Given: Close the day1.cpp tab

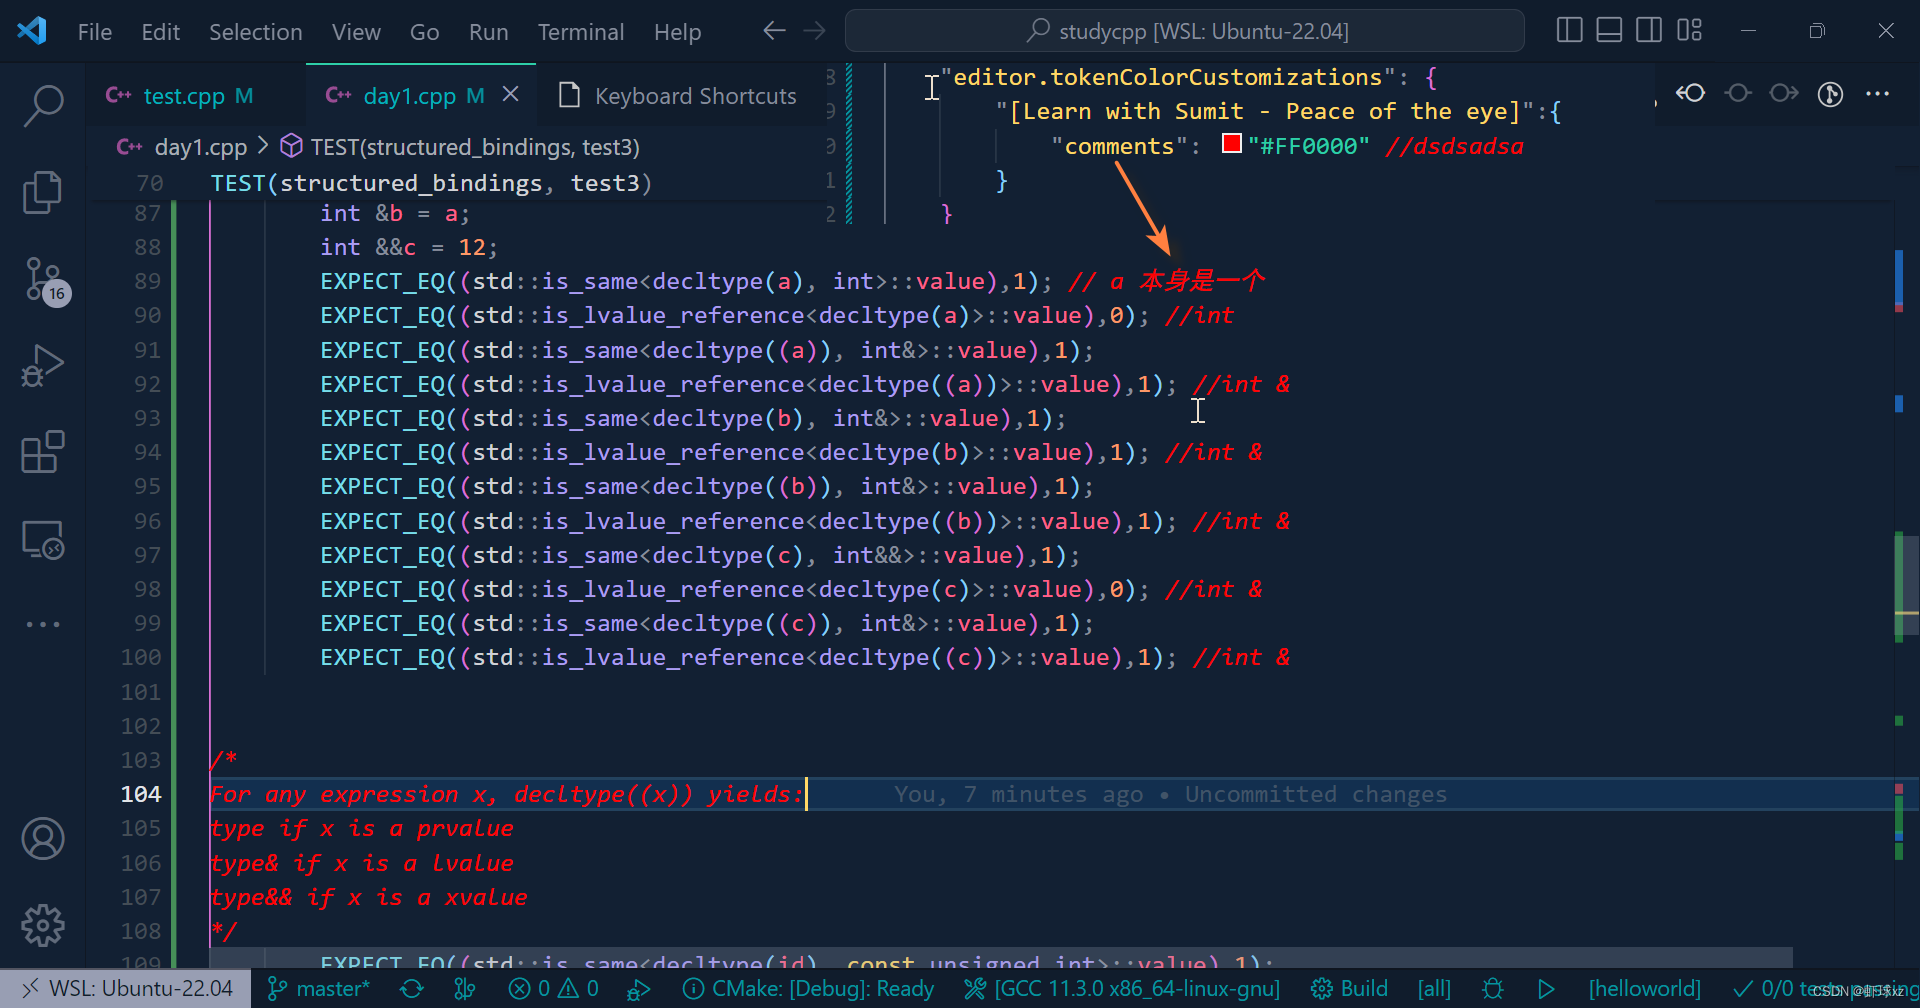Looking at the screenshot, I should (510, 94).
